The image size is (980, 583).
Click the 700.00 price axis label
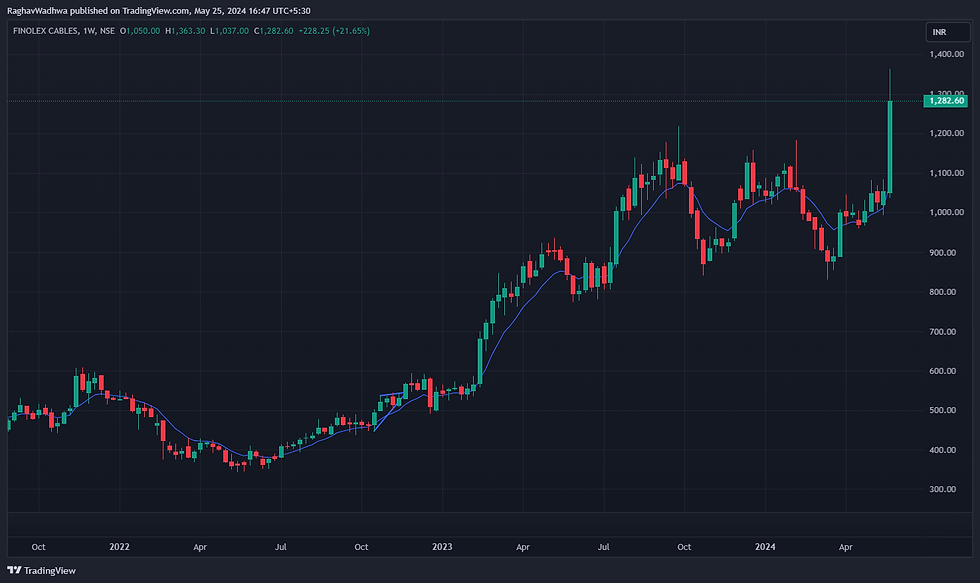click(942, 332)
